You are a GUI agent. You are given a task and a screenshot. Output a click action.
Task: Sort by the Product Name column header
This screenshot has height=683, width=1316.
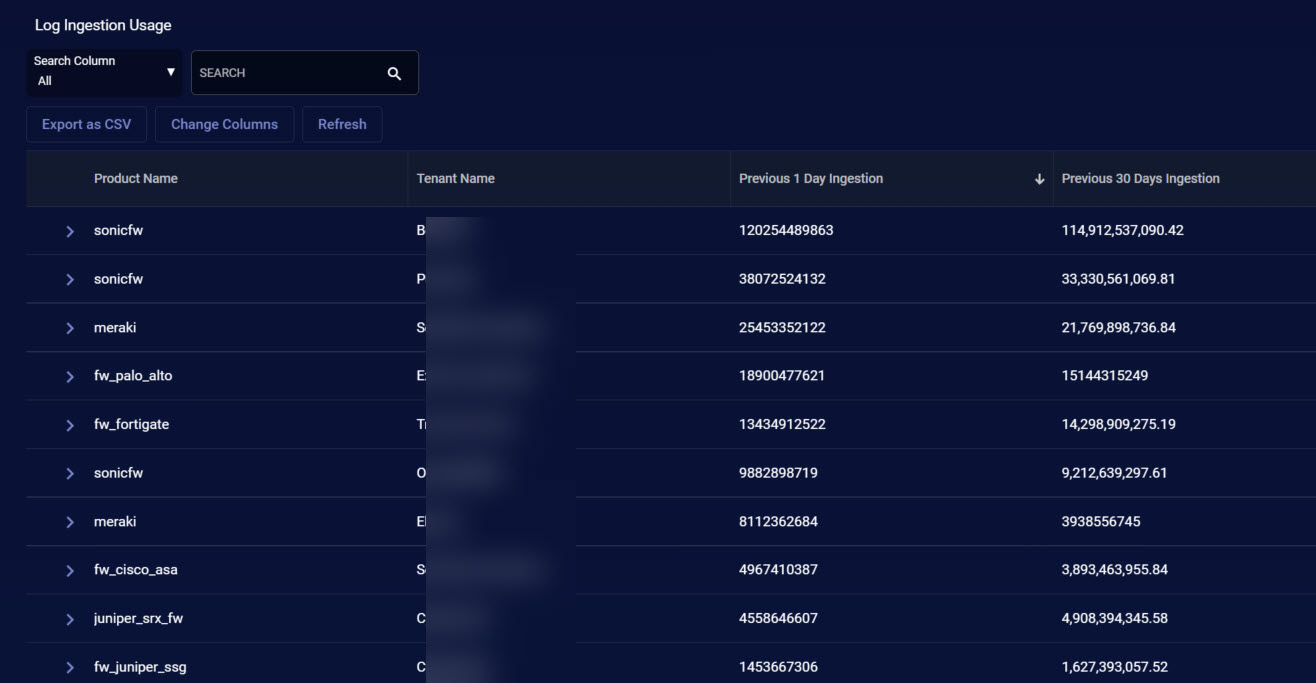click(x=135, y=179)
